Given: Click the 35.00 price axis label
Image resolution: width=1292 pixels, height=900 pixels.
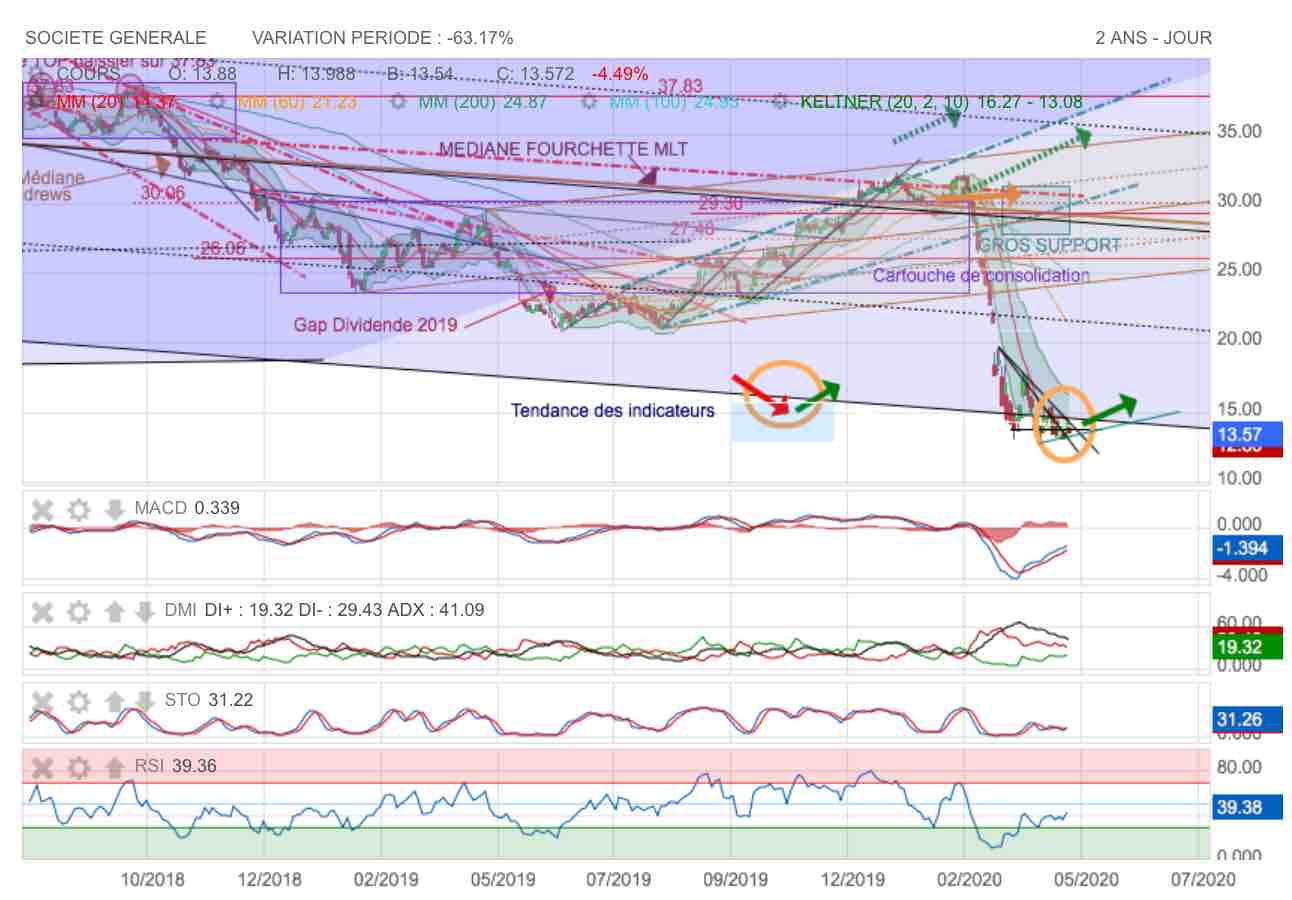Looking at the screenshot, I should tap(1238, 132).
